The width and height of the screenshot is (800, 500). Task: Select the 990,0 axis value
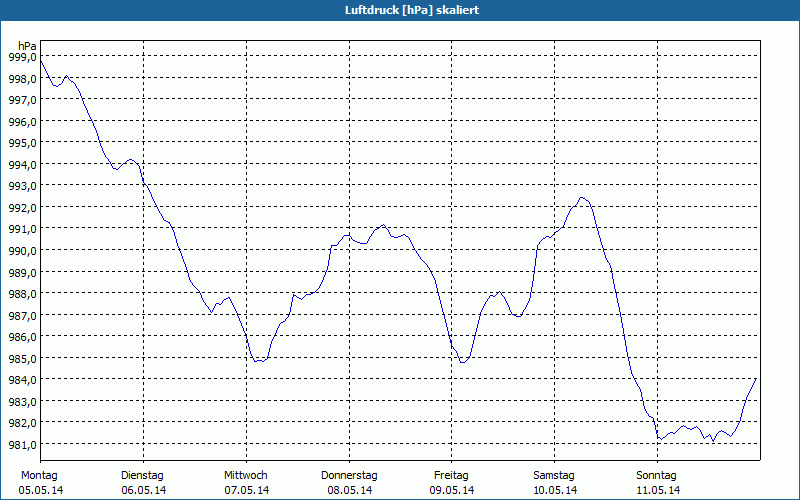click(x=22, y=251)
